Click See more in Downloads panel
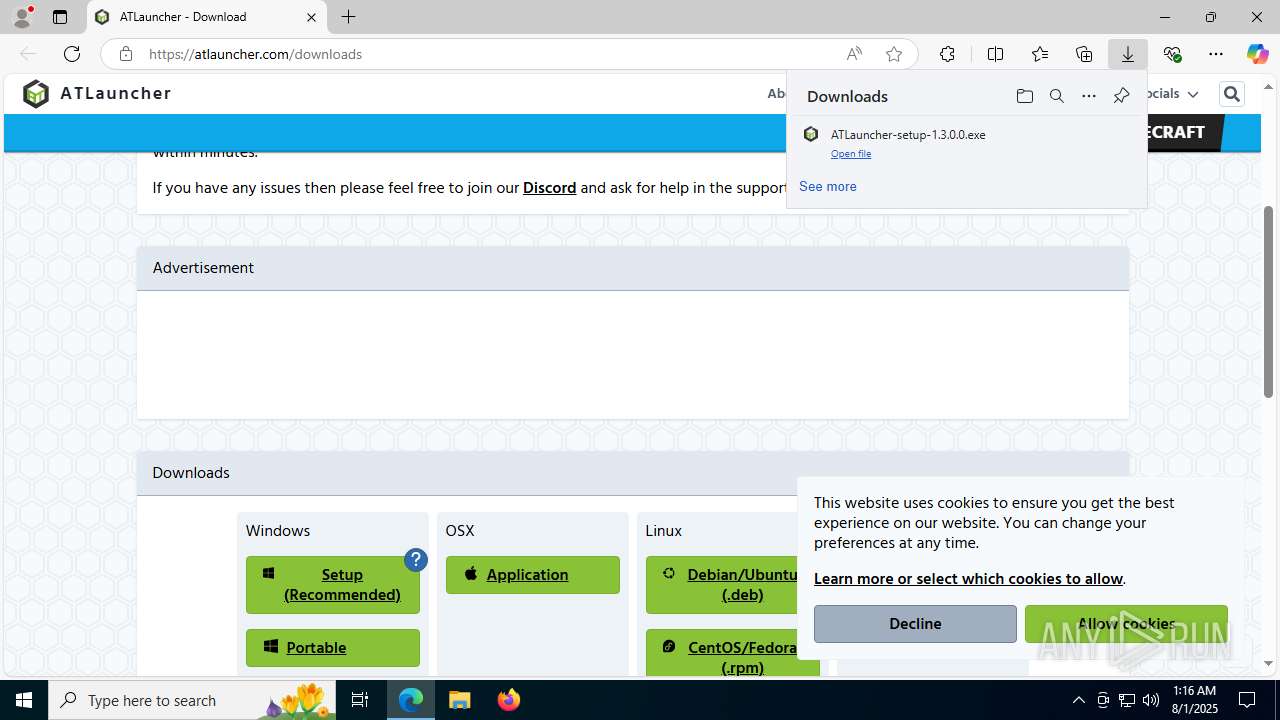This screenshot has height=720, width=1280. coord(828,186)
